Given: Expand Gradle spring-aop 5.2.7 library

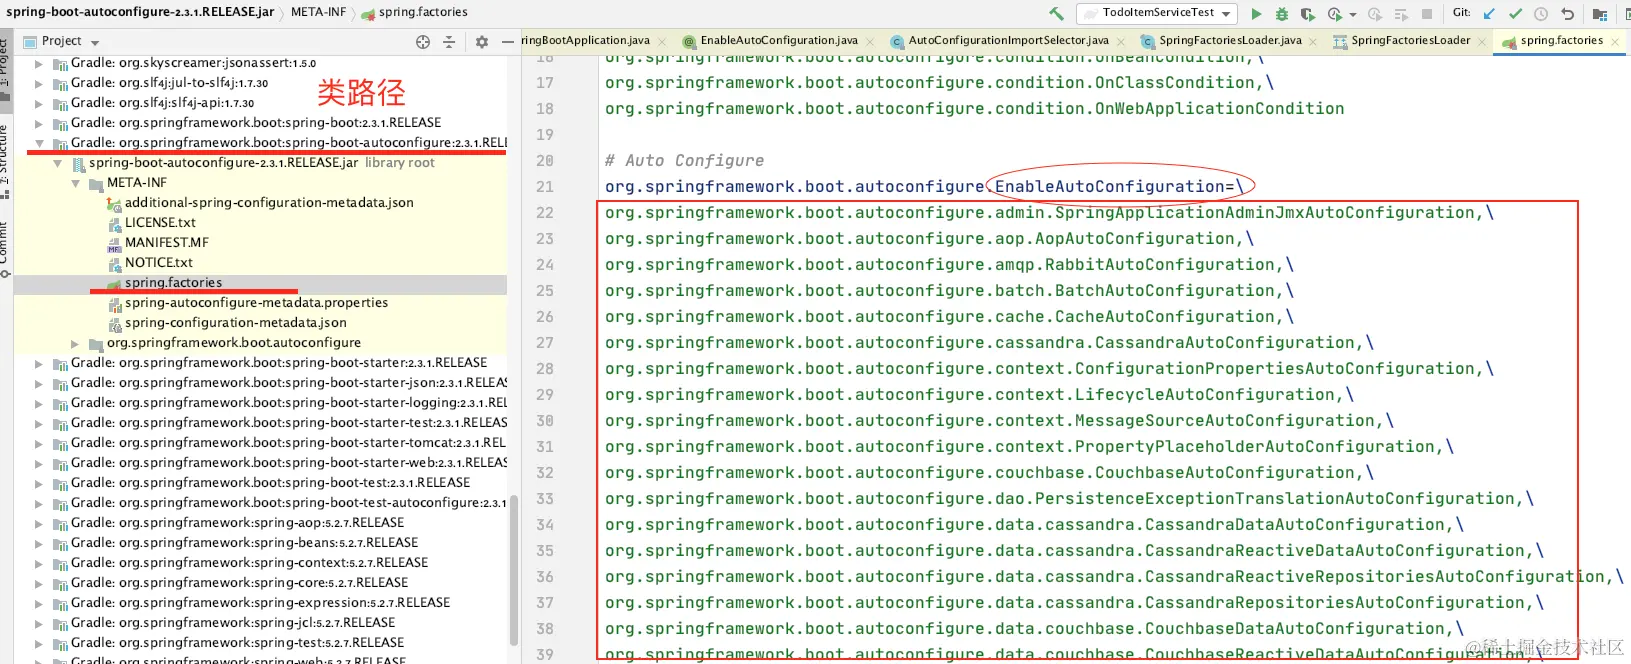Looking at the screenshot, I should click(39, 523).
